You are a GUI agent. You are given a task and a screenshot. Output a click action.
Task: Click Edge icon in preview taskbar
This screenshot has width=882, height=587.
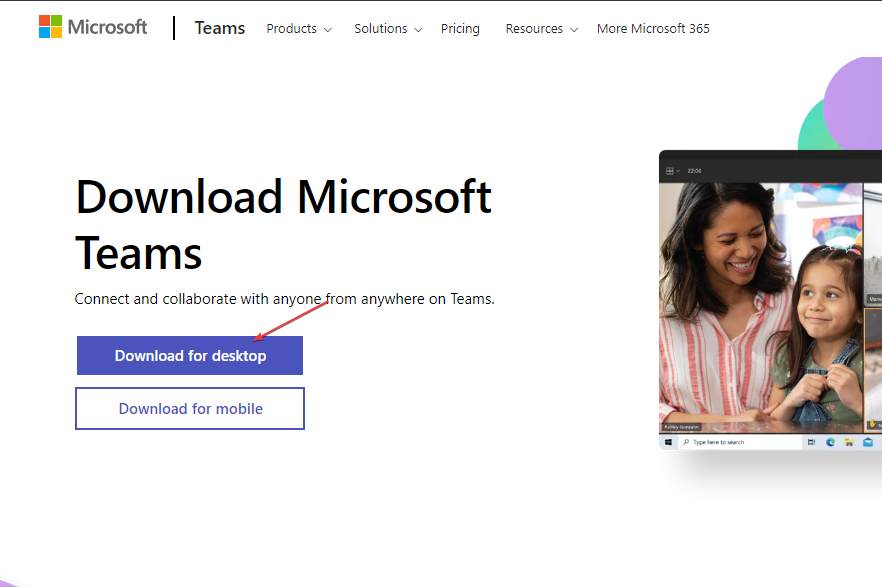pyautogui.click(x=830, y=442)
